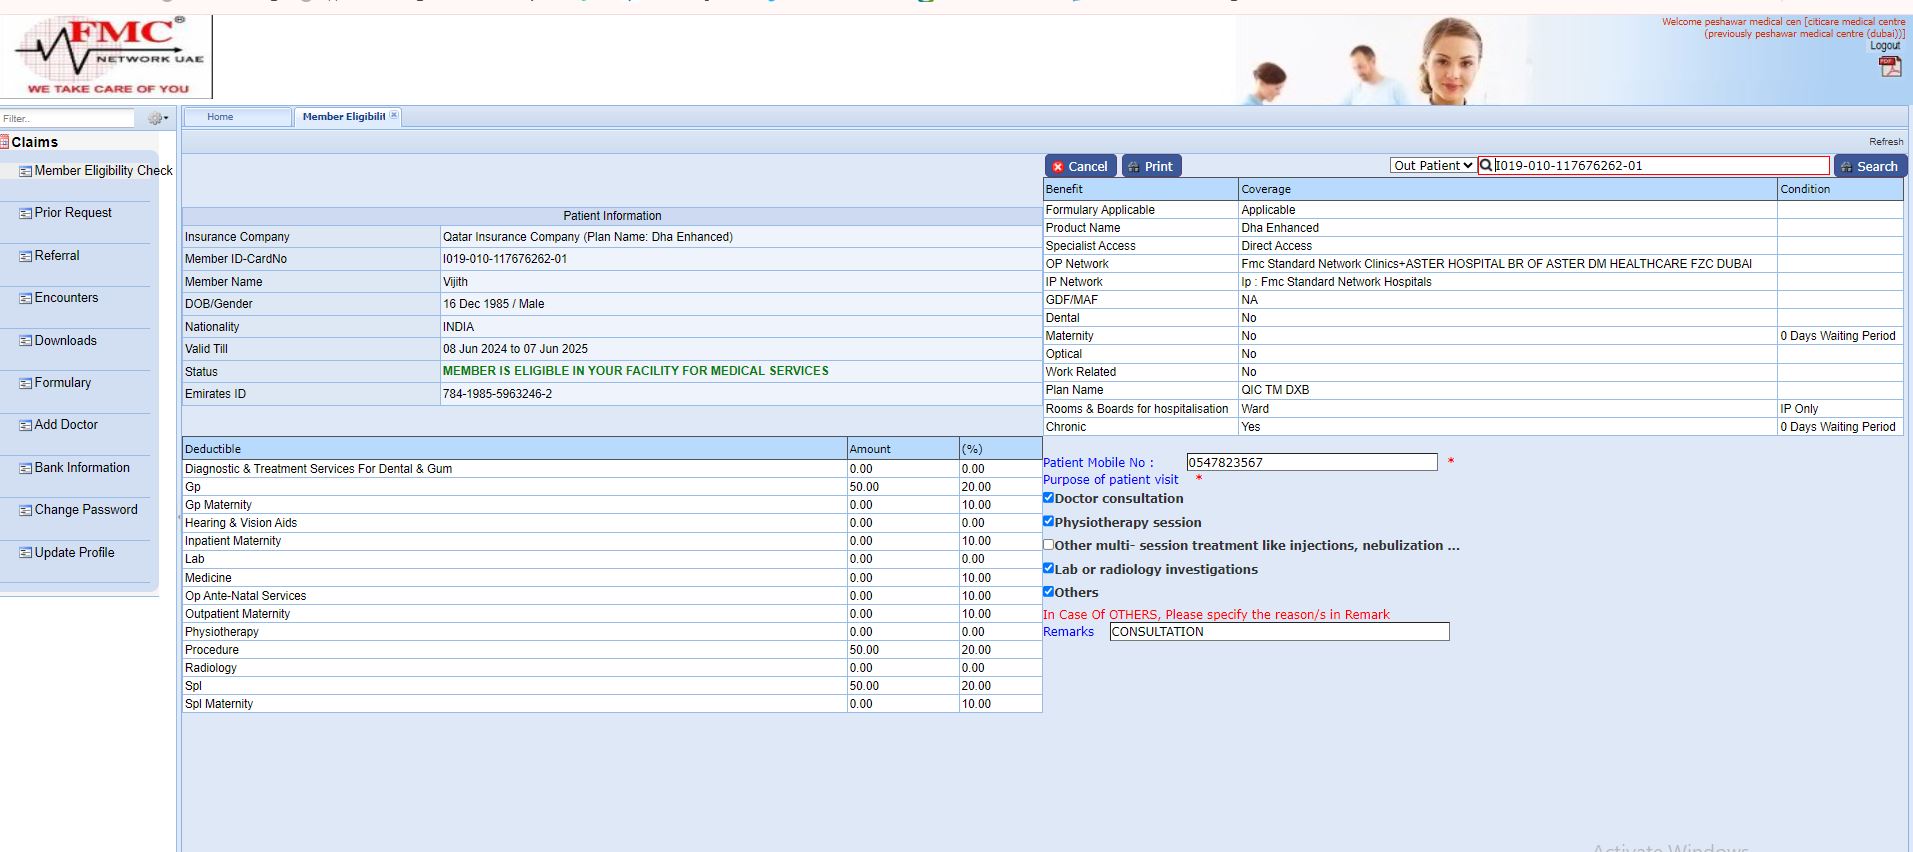Image resolution: width=1913 pixels, height=852 pixels.
Task: Click the Add Doctor sidebar icon
Action: 26,425
